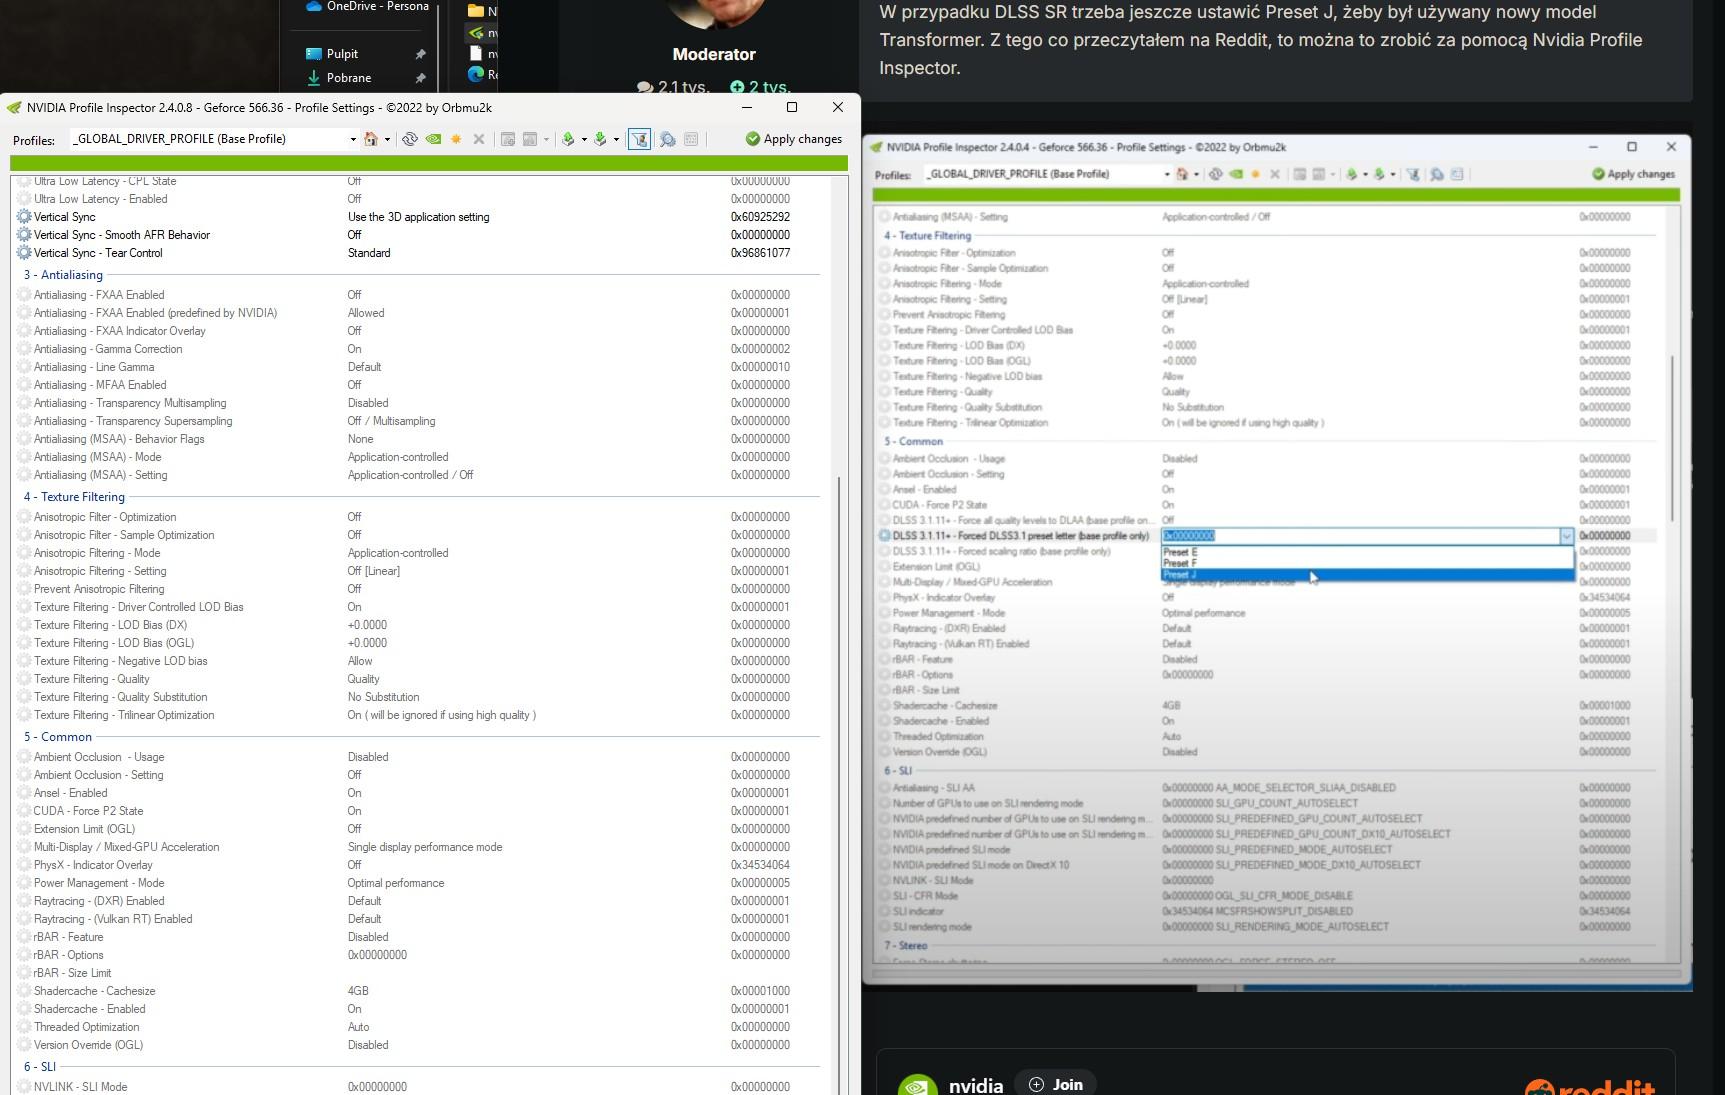Image resolution: width=1725 pixels, height=1095 pixels.
Task: Open the Profiles combo box dropdown
Action: click(353, 139)
